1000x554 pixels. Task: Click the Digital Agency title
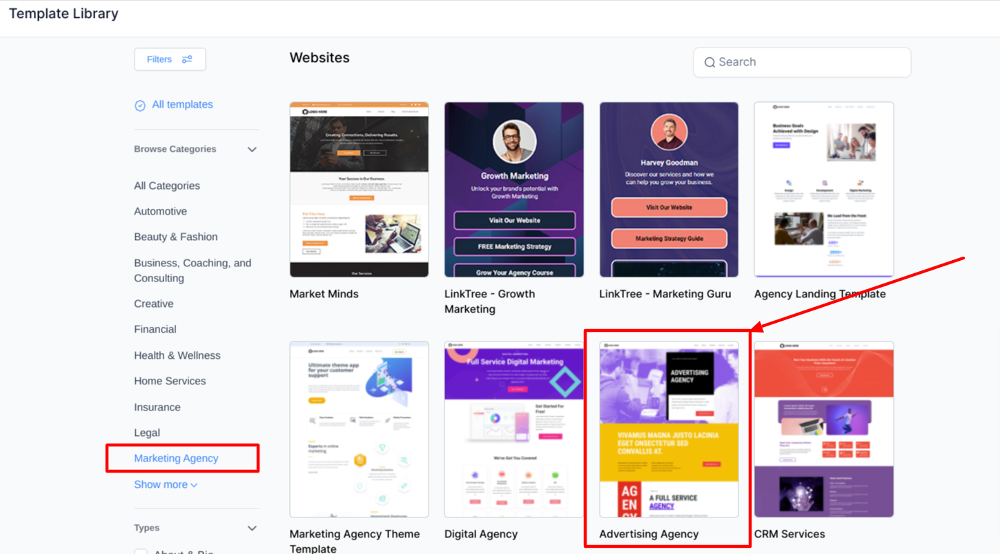tap(481, 534)
